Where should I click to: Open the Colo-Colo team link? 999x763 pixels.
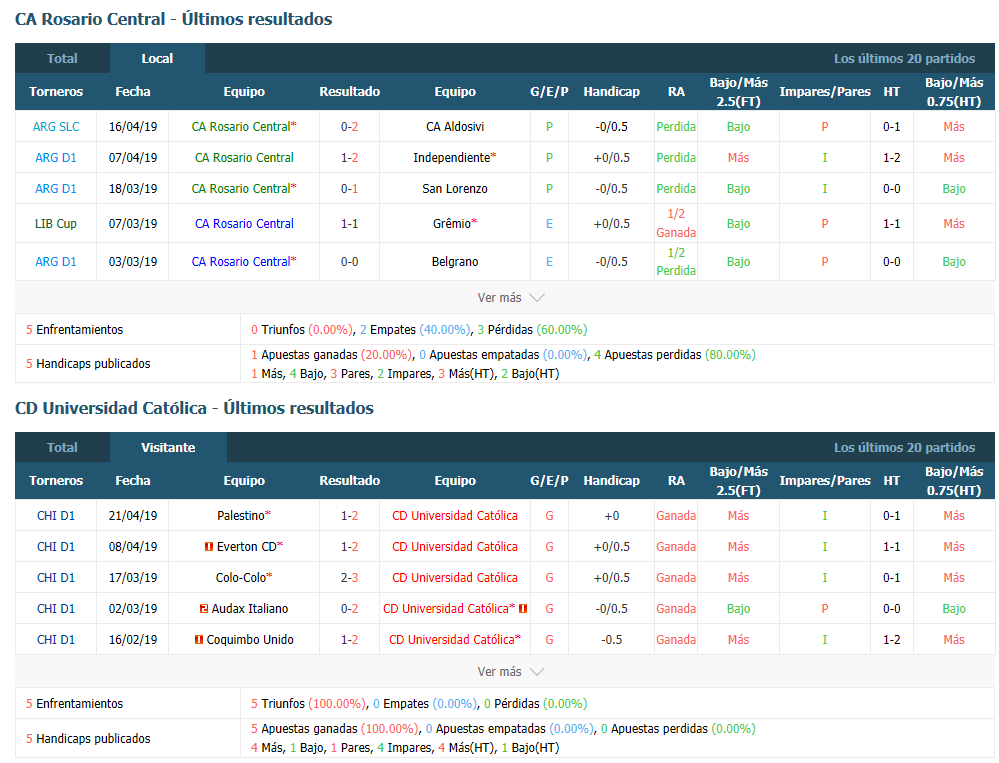pyautogui.click(x=241, y=578)
